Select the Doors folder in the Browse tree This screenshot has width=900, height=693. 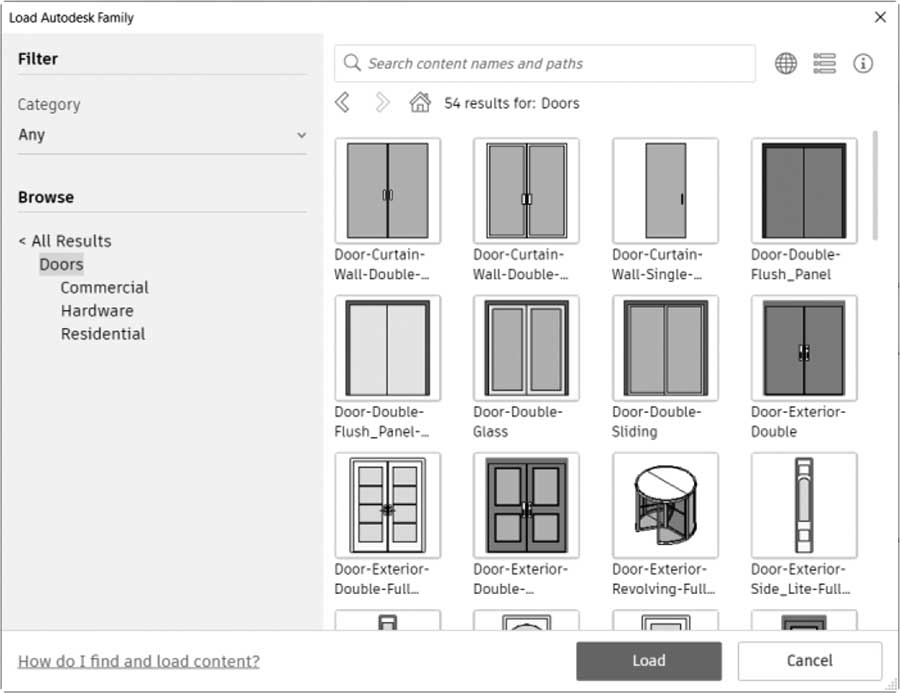pos(61,264)
